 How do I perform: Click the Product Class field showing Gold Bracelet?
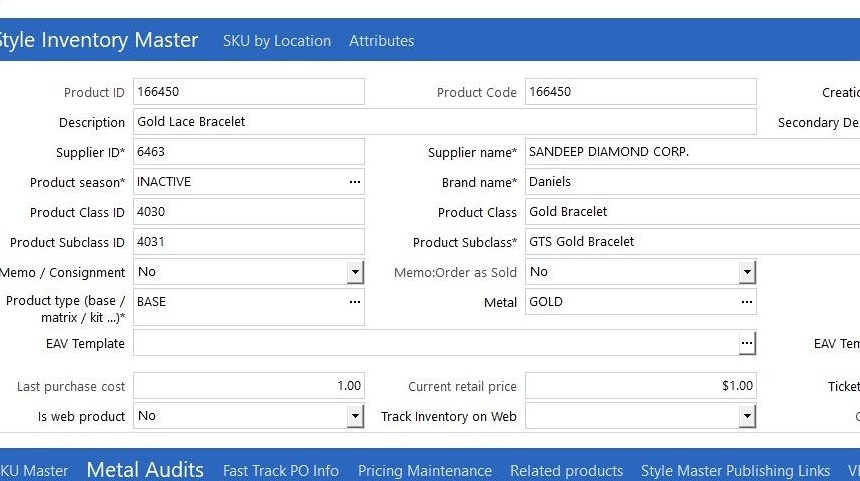[692, 212]
